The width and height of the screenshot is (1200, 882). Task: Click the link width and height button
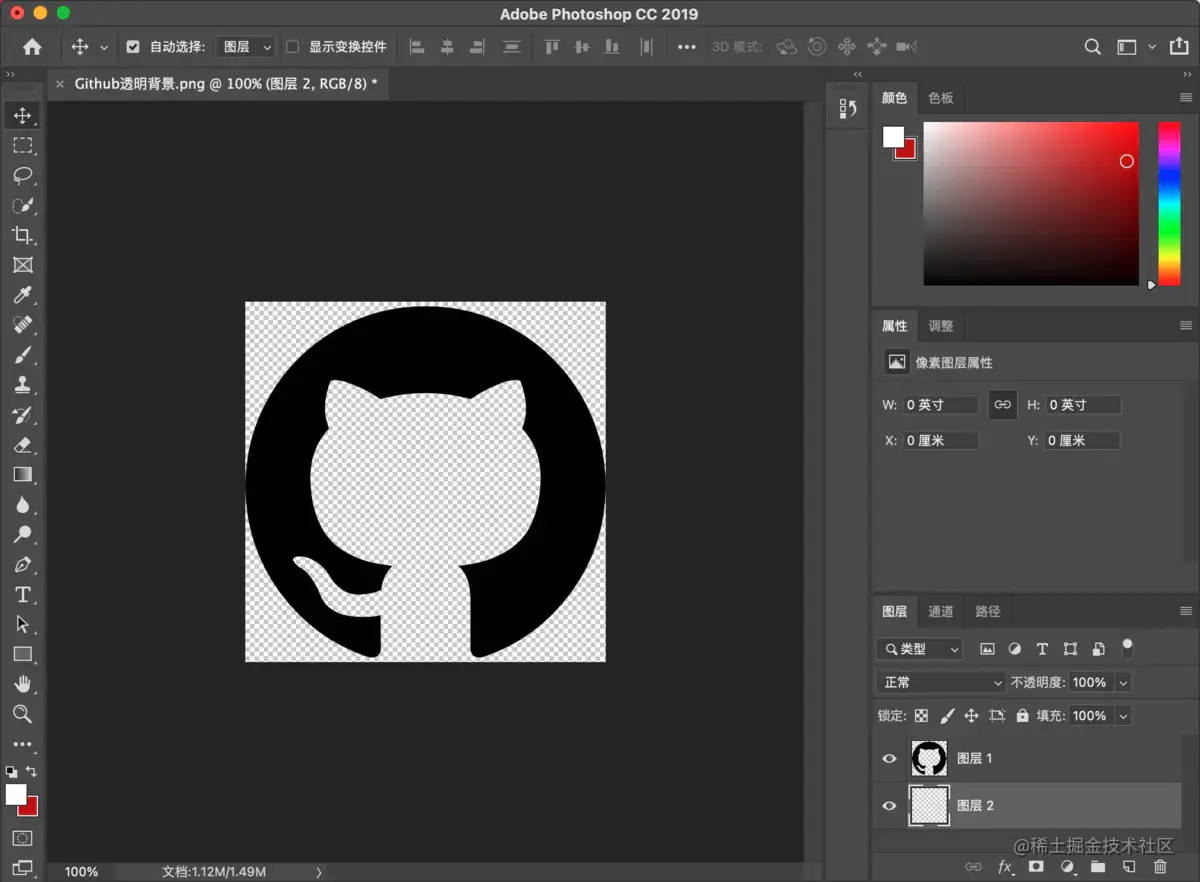click(1002, 405)
